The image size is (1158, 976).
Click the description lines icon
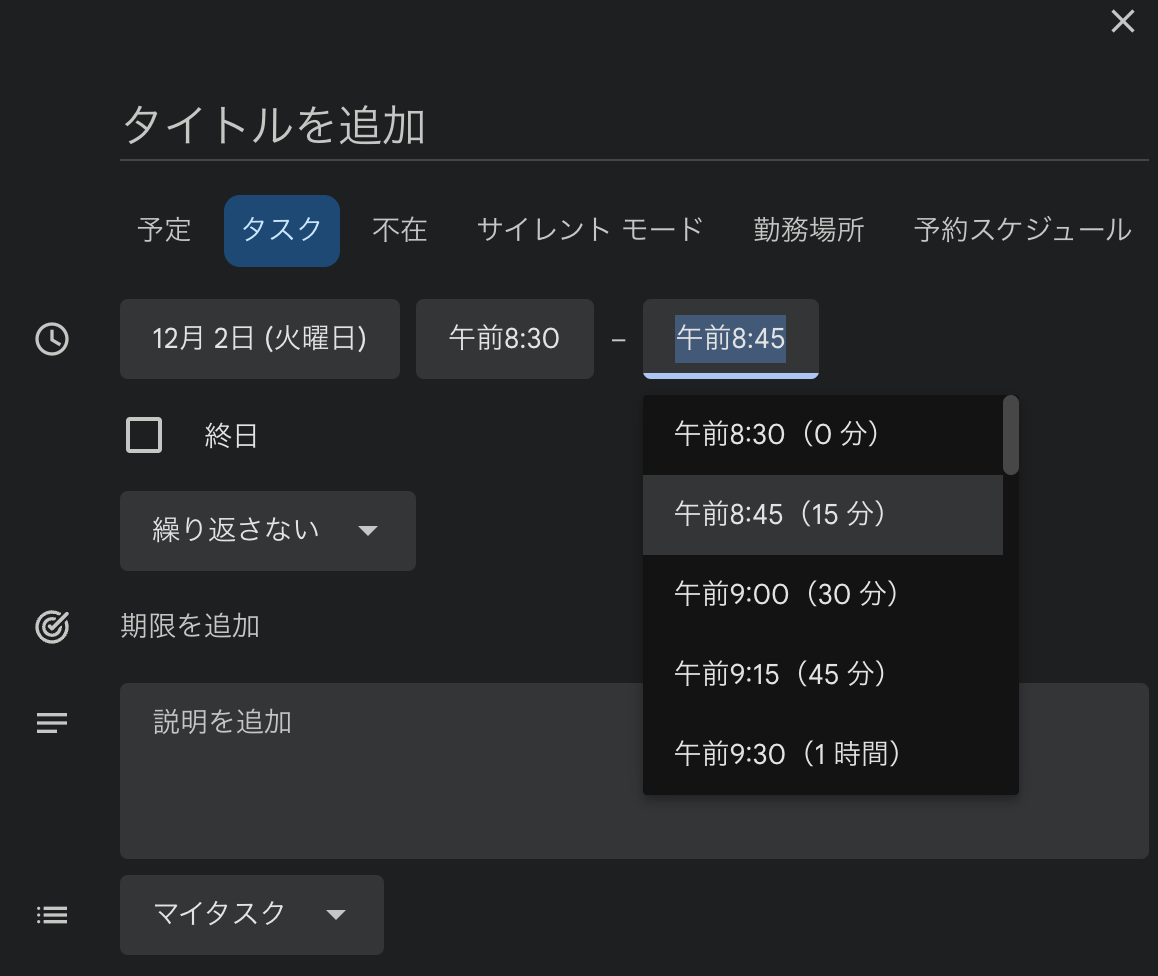(50, 722)
